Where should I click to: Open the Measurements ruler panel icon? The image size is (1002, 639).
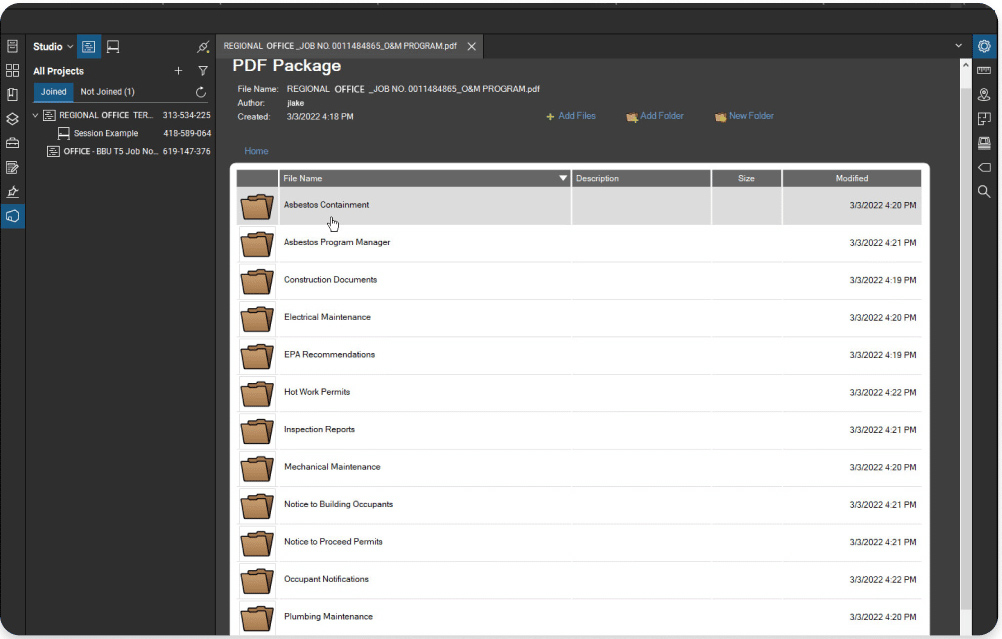984,71
